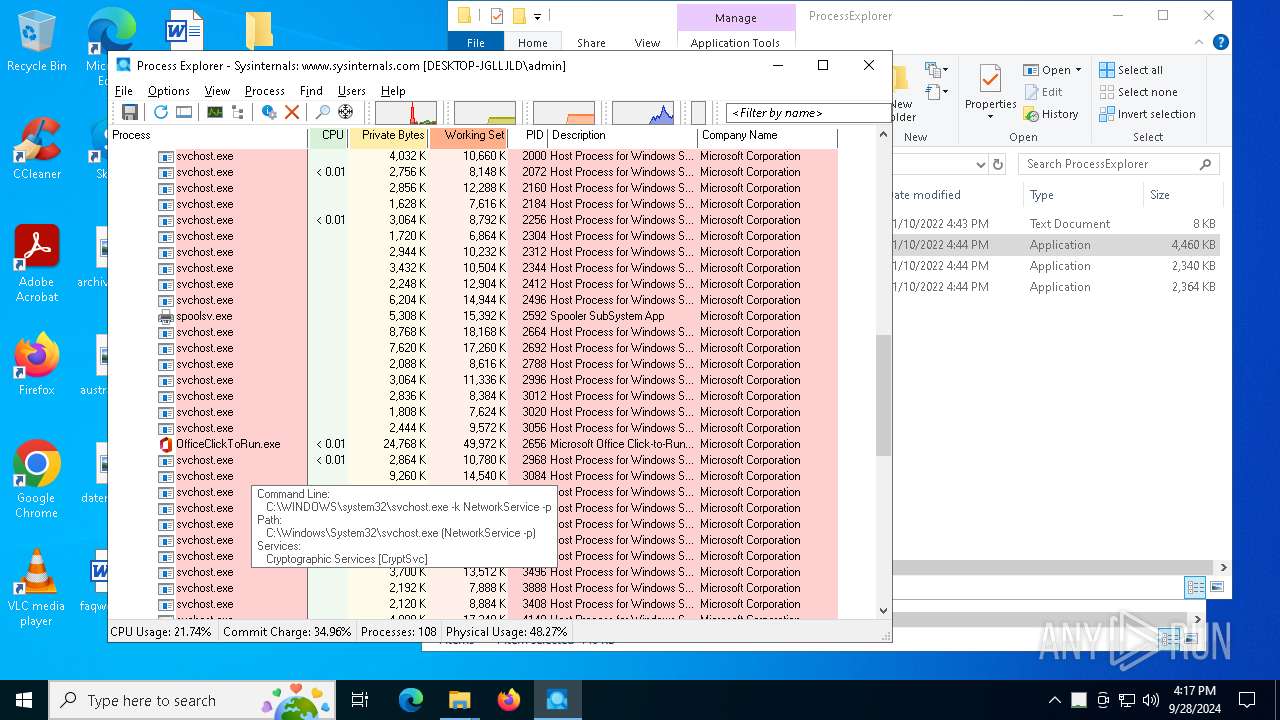Open the File tab in File Explorer
Image resolution: width=1280 pixels, height=720 pixels.
tap(476, 43)
